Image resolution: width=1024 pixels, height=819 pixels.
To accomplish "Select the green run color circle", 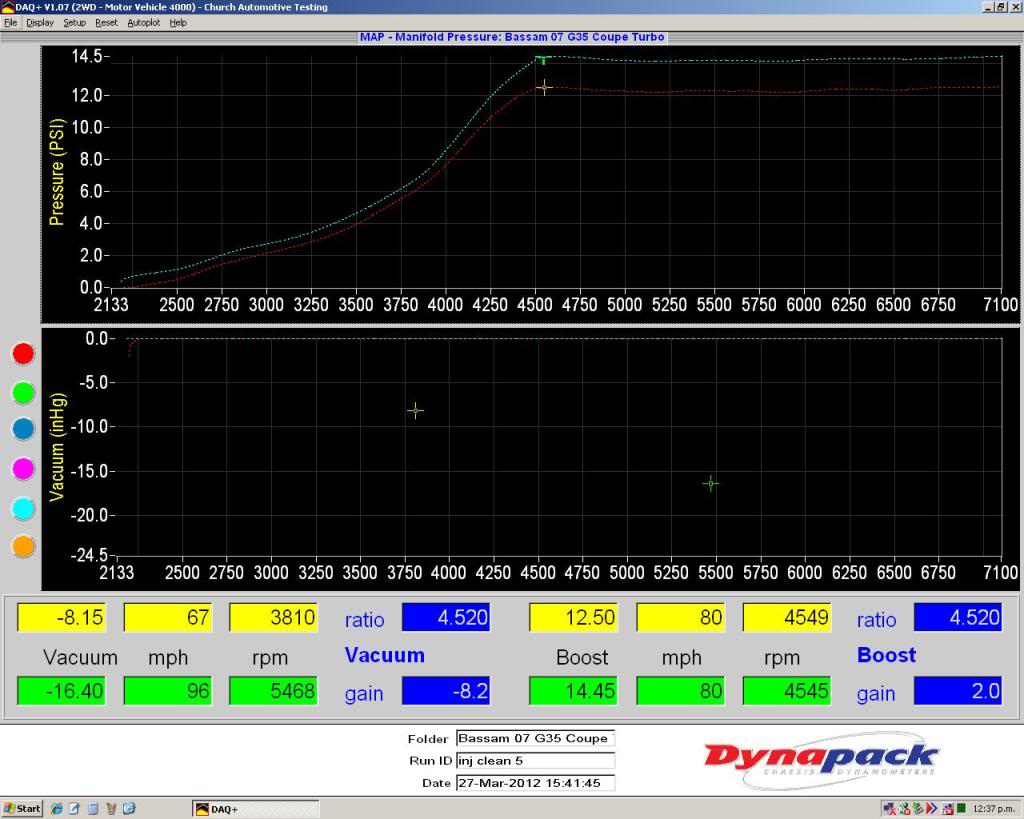I will (24, 393).
